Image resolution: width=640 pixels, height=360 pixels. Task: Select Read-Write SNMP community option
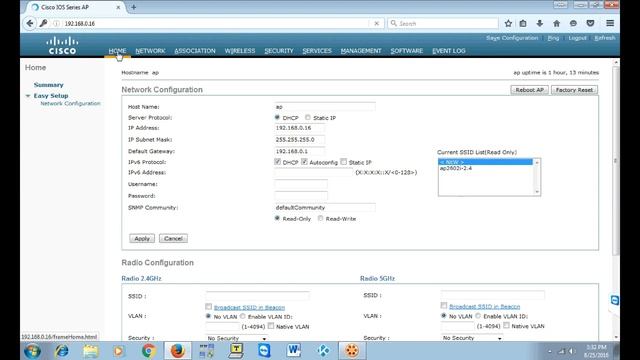[320, 218]
